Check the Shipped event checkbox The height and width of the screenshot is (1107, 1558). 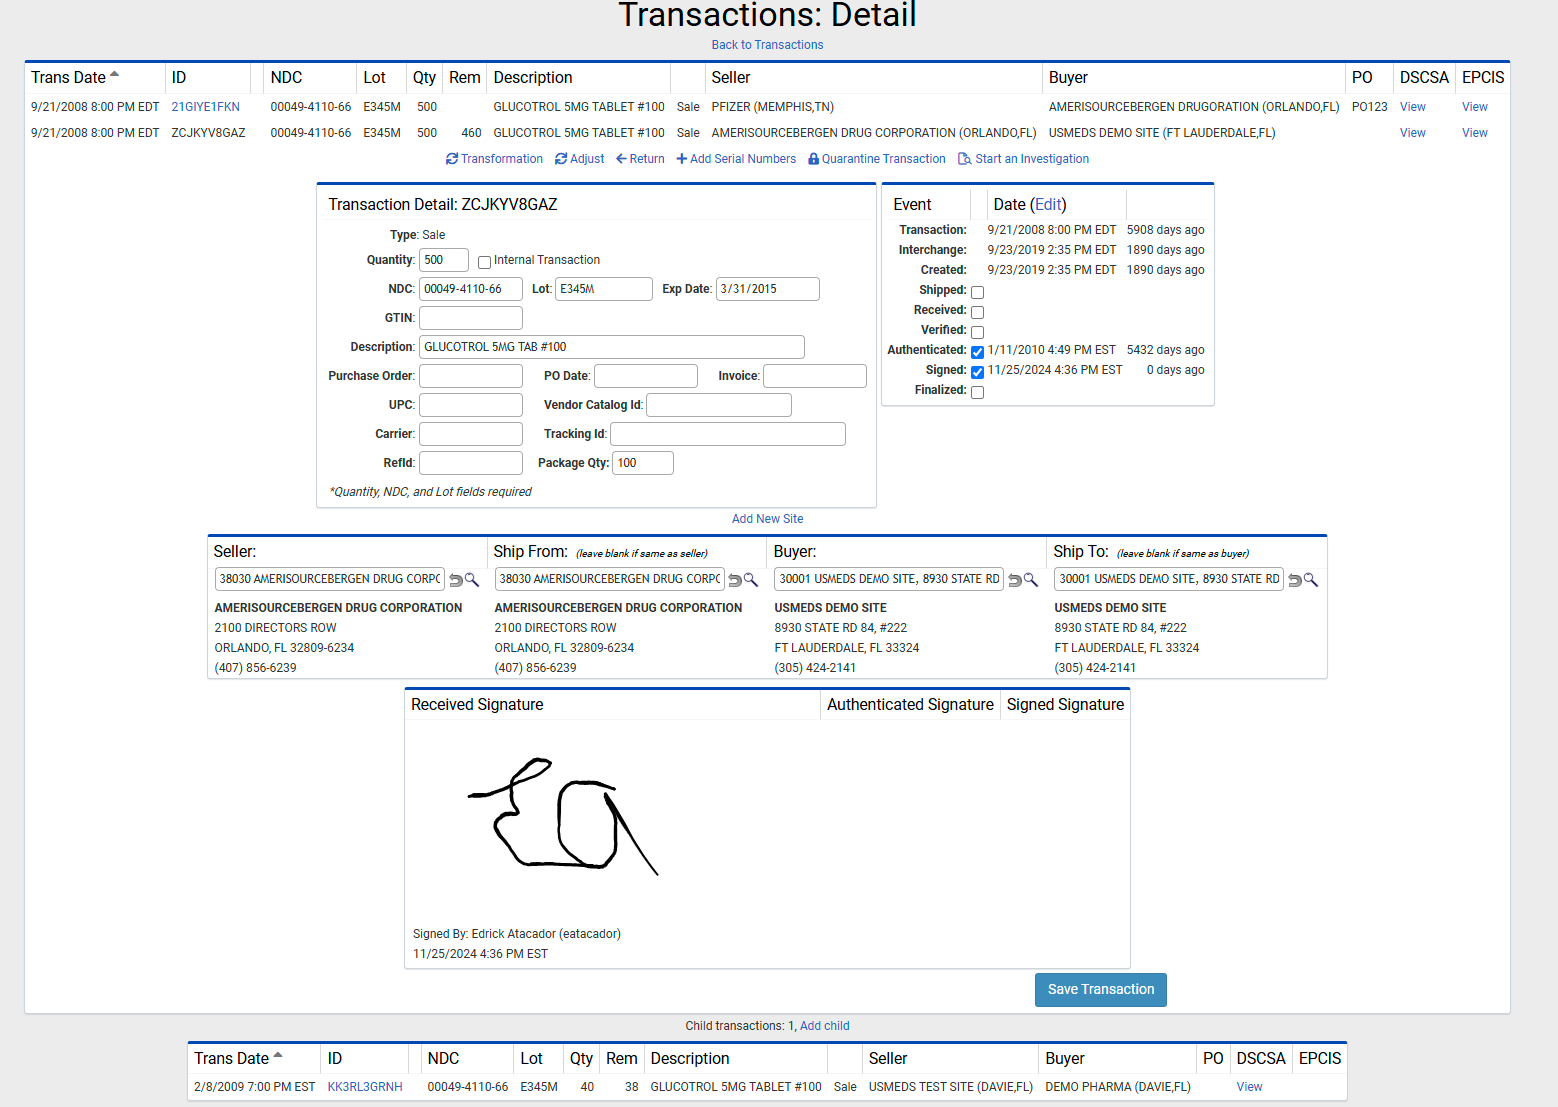click(977, 292)
